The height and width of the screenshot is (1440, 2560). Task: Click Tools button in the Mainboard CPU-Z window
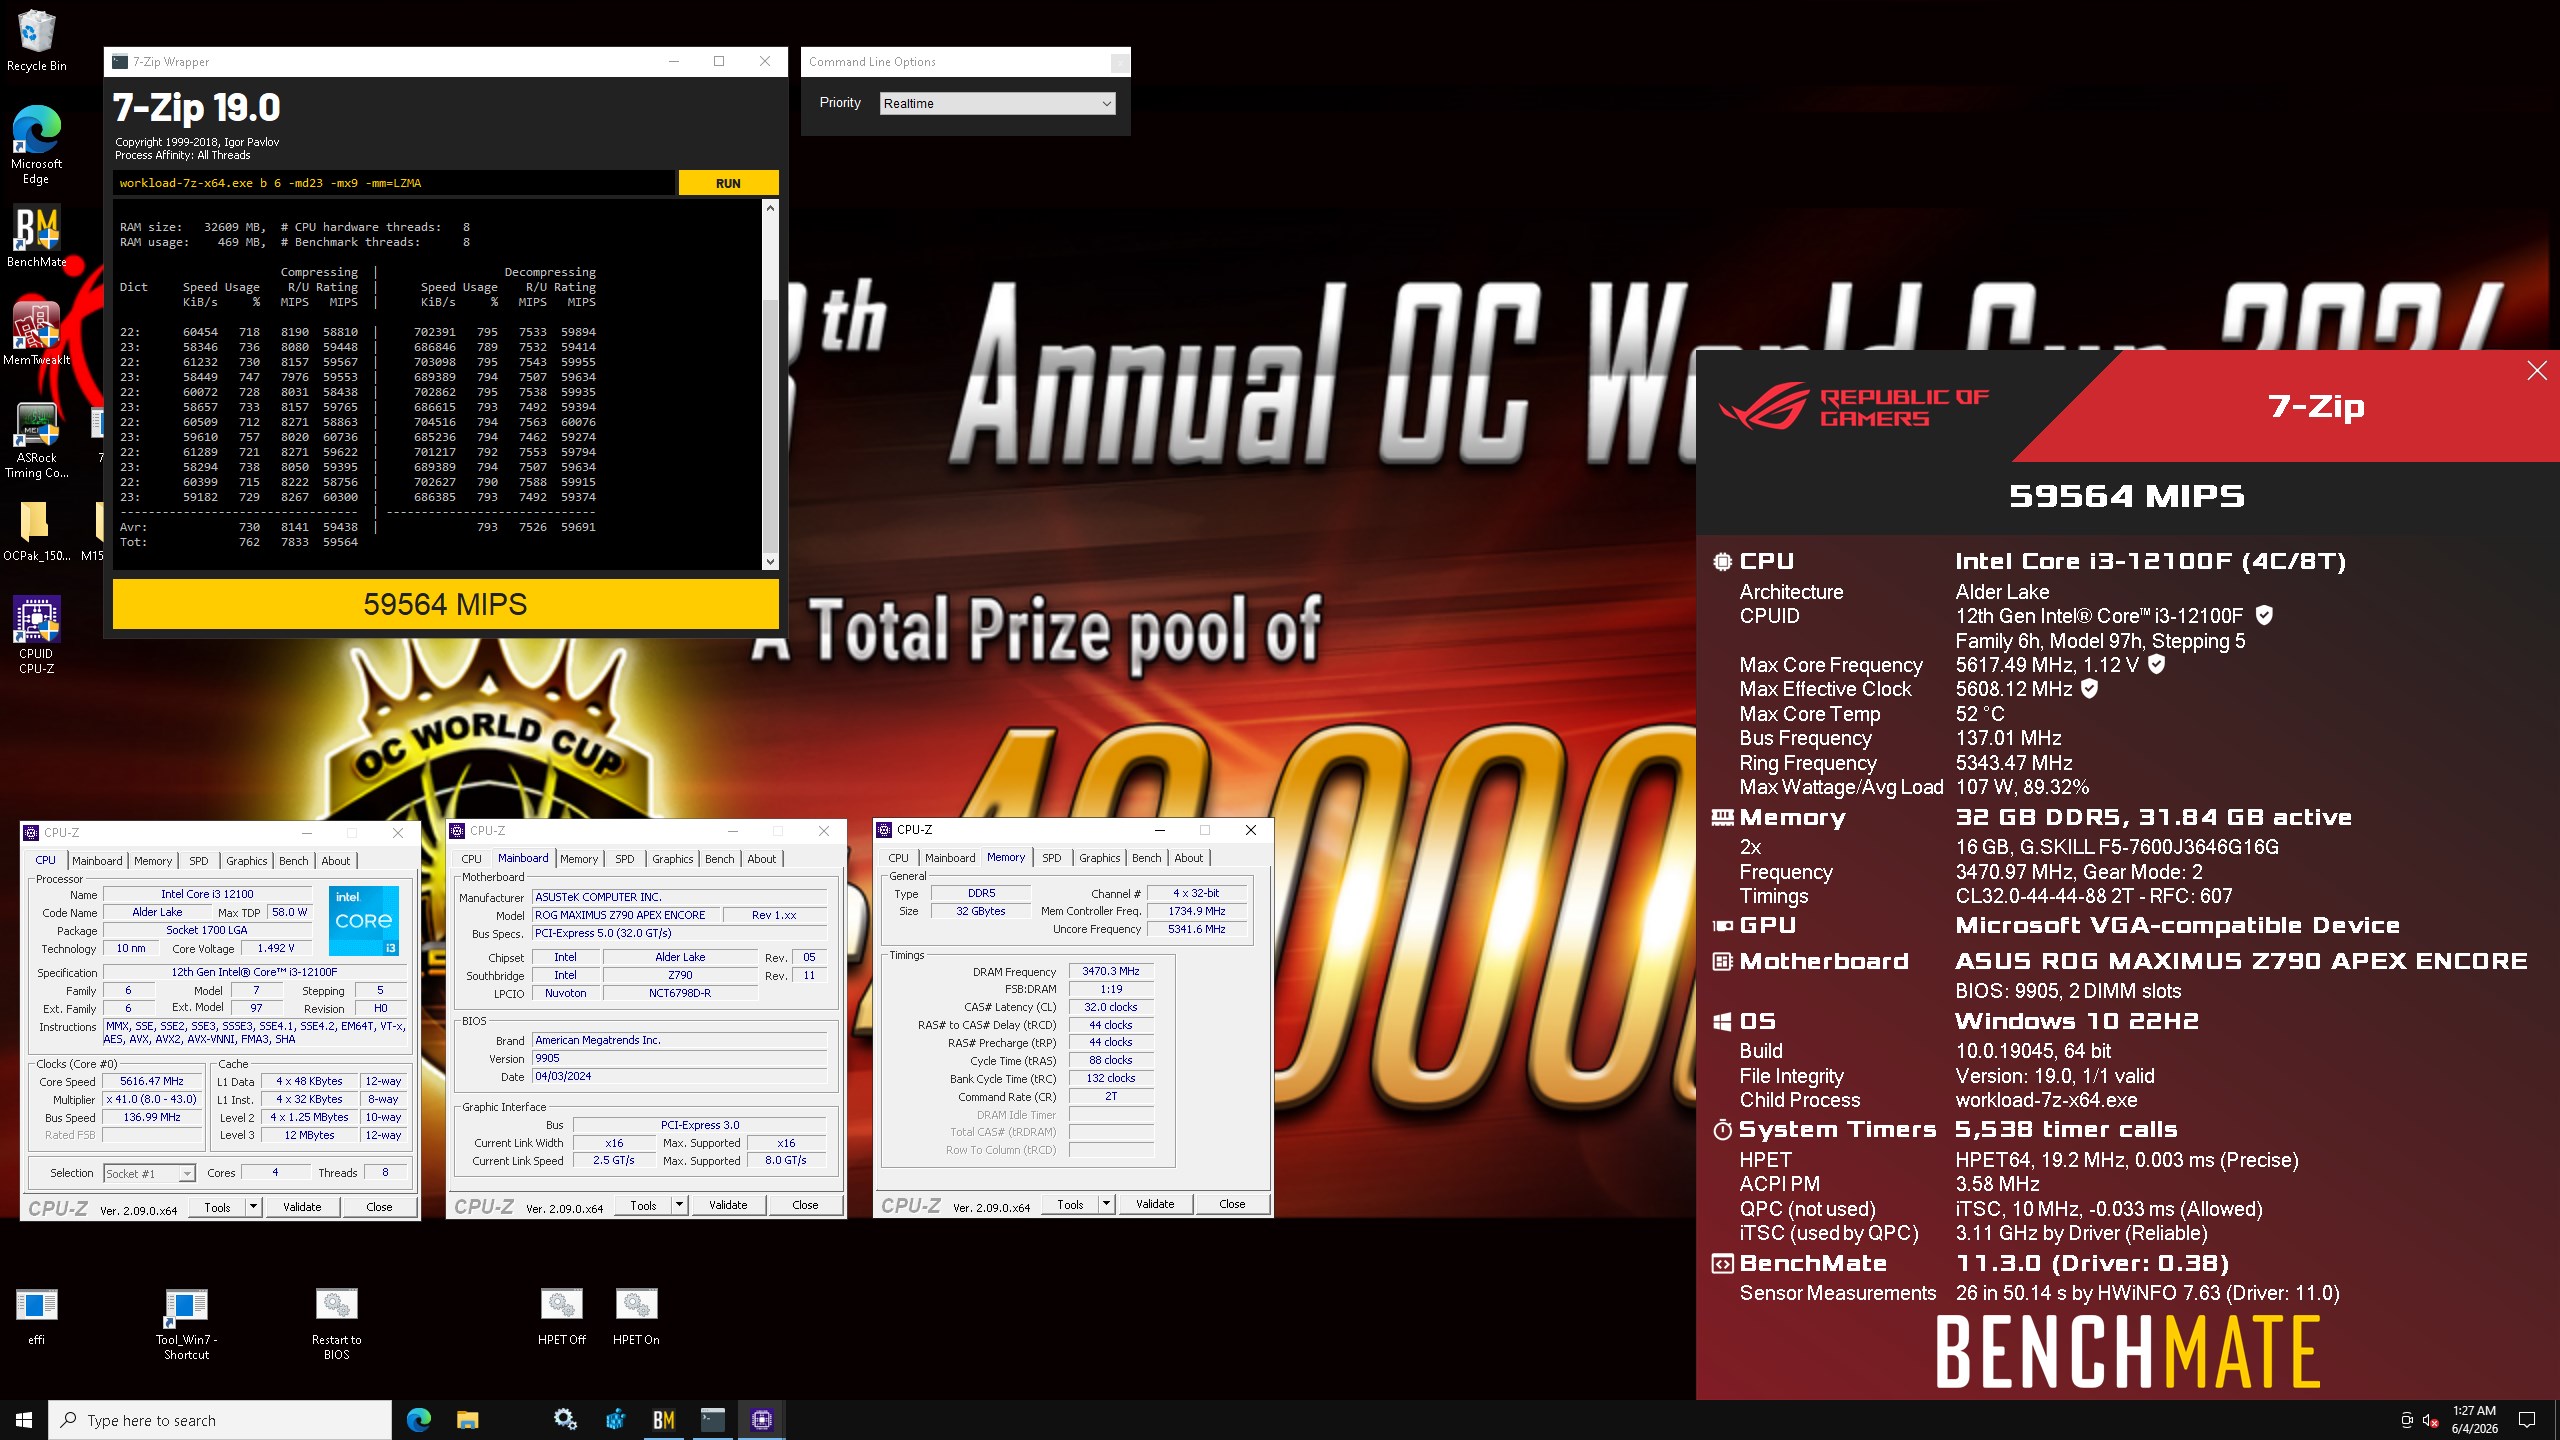(x=643, y=1205)
